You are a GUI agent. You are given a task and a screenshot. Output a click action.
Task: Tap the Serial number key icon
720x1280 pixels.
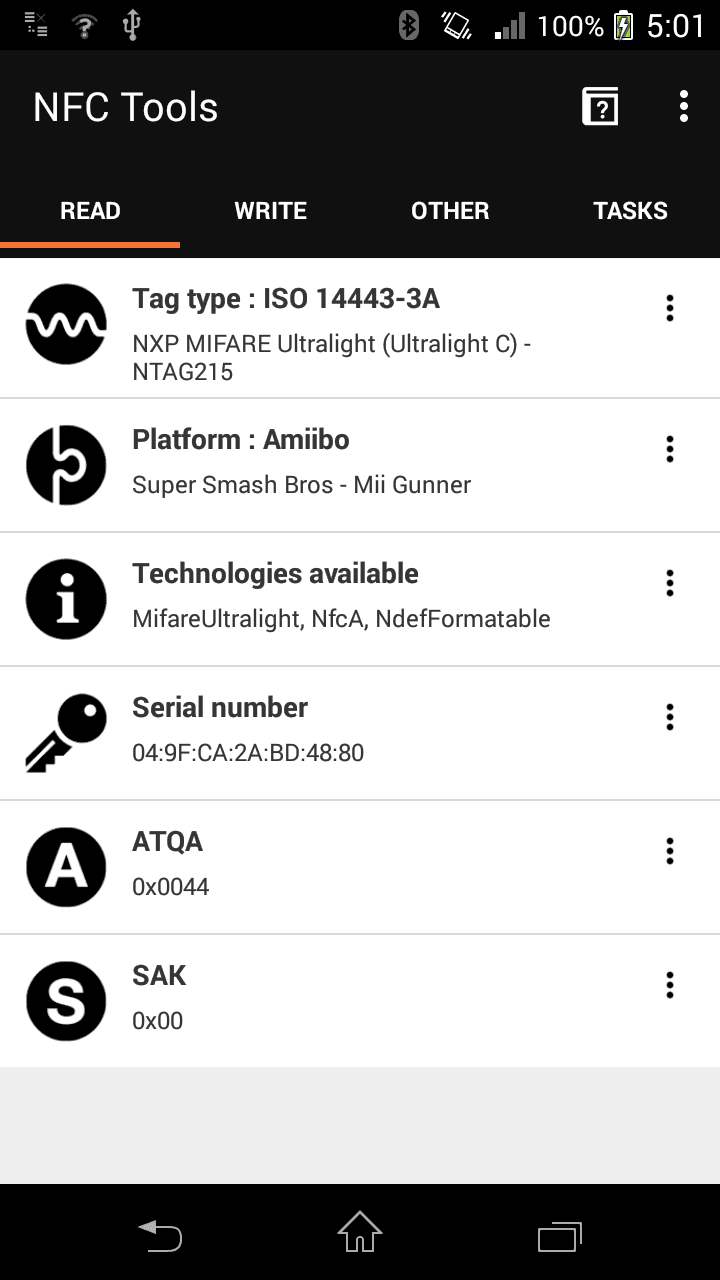tap(66, 733)
